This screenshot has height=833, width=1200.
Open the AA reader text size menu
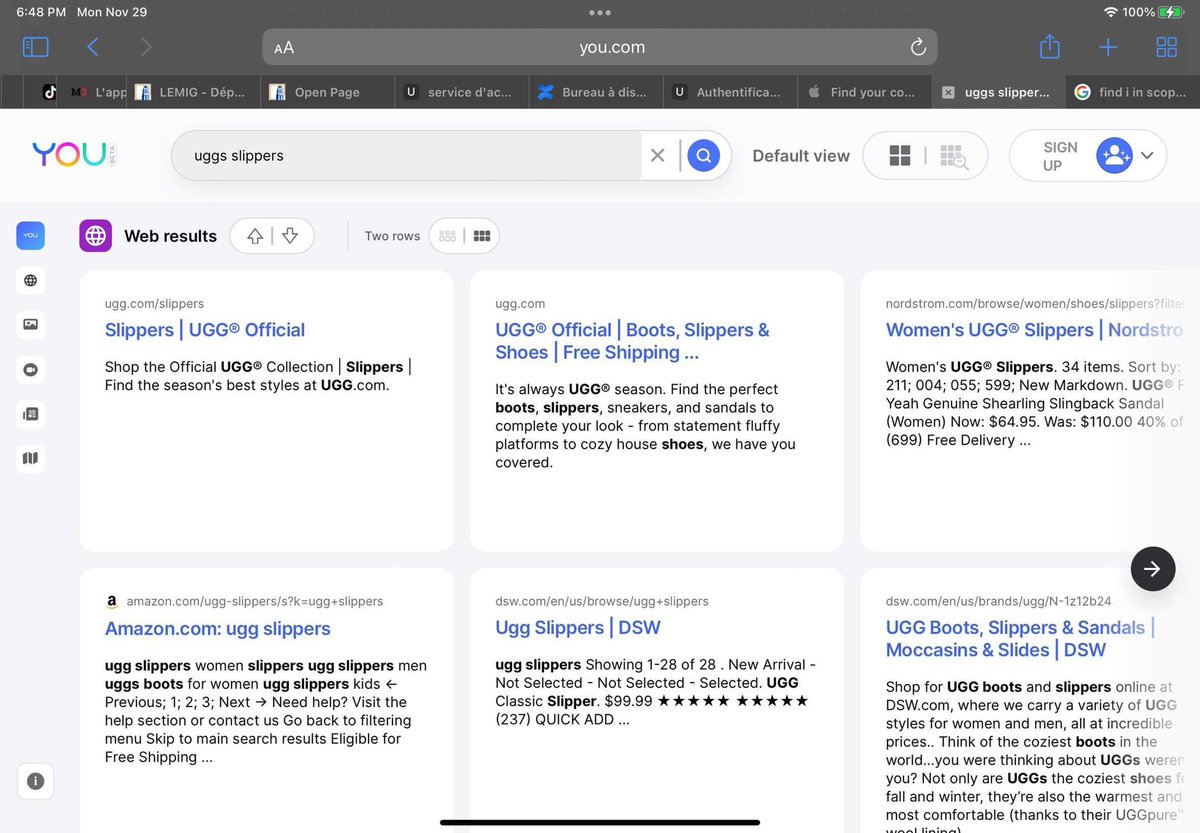284,47
